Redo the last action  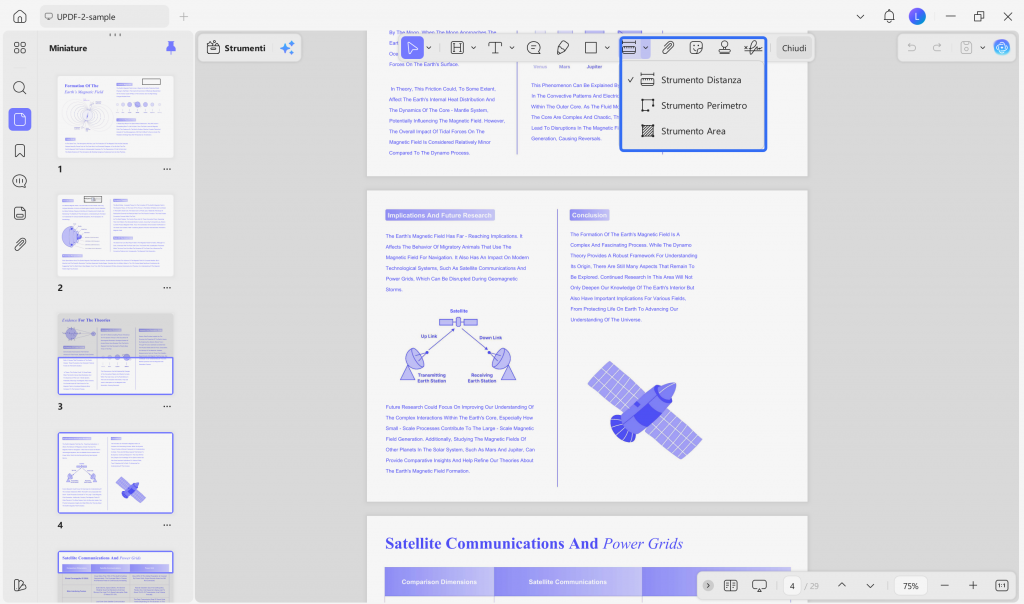click(x=937, y=48)
